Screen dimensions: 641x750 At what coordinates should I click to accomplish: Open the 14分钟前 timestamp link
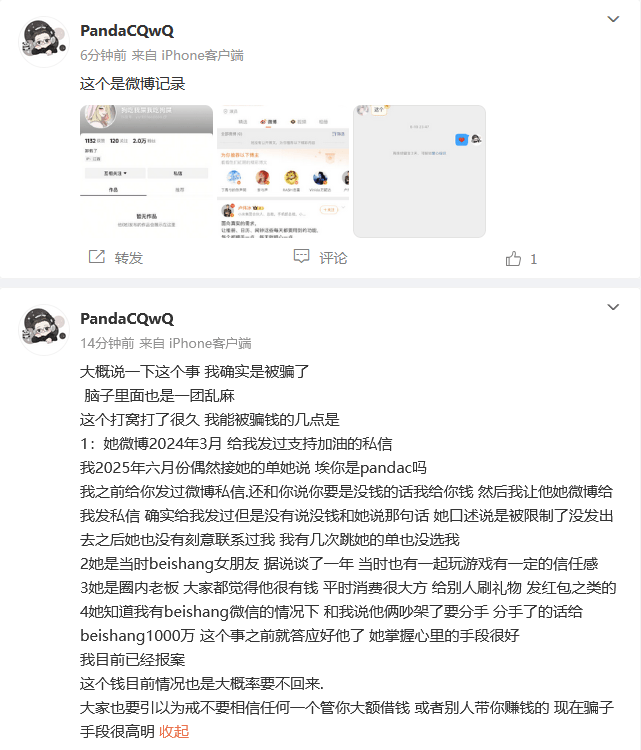[107, 343]
